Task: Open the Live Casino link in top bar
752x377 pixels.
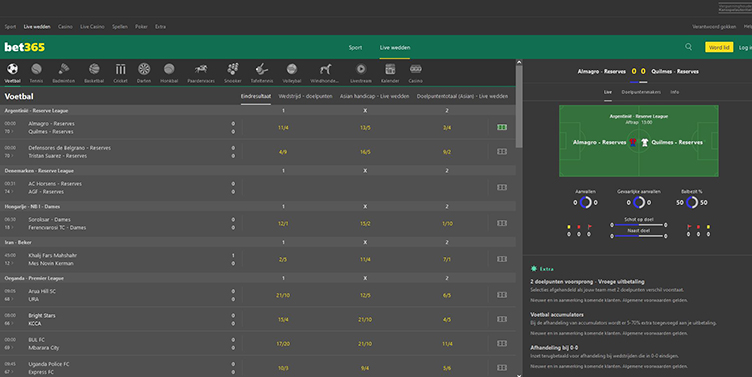Action: point(92,27)
